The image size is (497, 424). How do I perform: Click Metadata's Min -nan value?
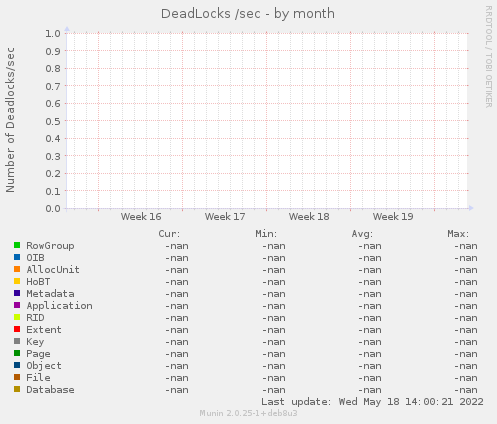tap(274, 294)
